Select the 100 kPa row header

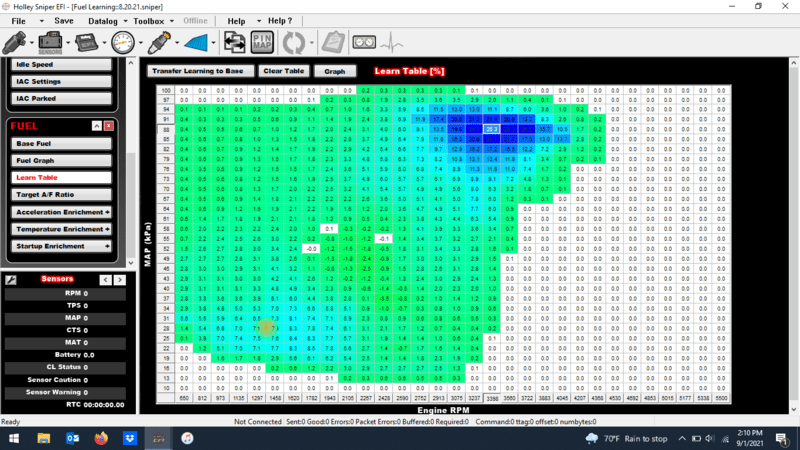(166, 90)
